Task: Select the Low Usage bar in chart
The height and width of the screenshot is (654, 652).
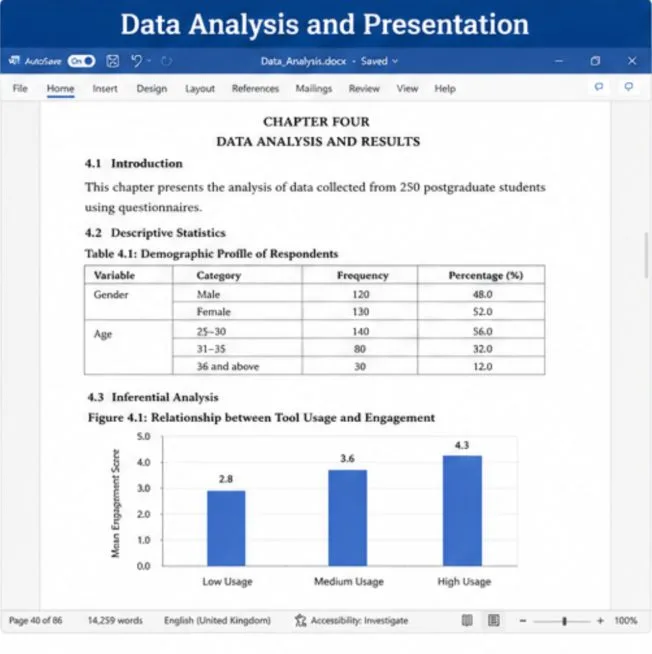Action: pyautogui.click(x=226, y=528)
